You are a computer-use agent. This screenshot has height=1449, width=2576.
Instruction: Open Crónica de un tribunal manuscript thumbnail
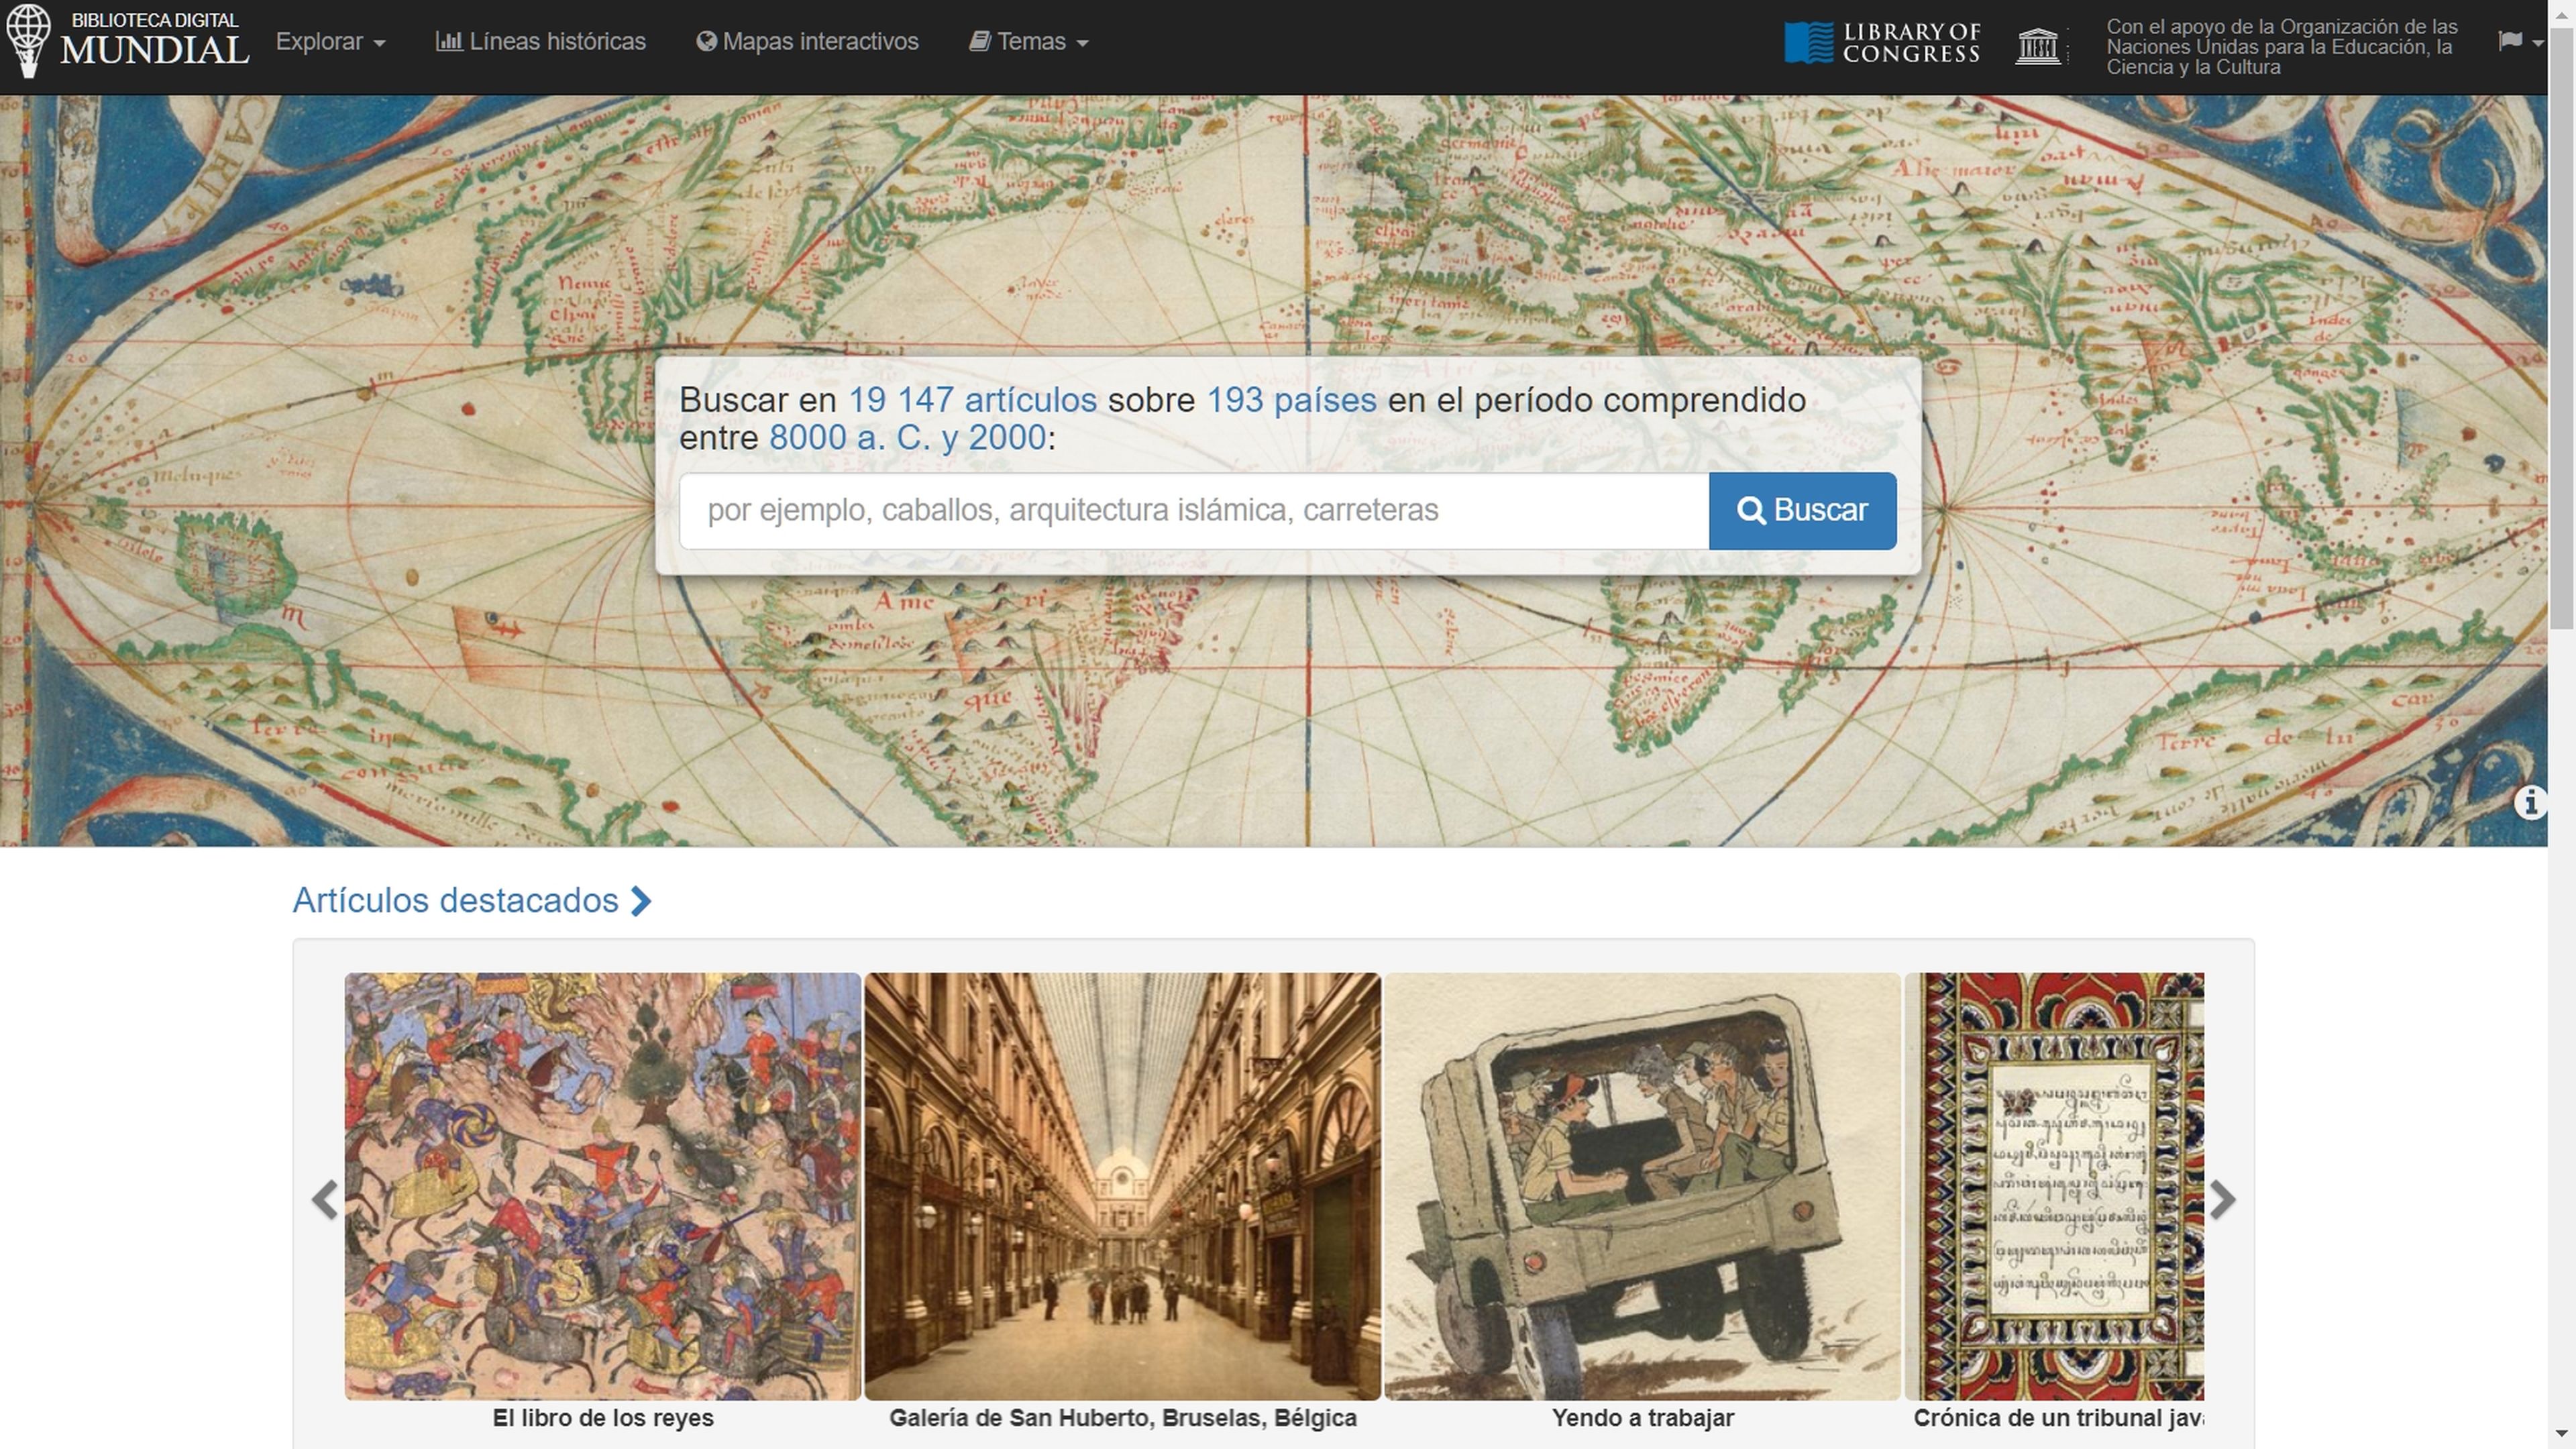pos(2054,1186)
